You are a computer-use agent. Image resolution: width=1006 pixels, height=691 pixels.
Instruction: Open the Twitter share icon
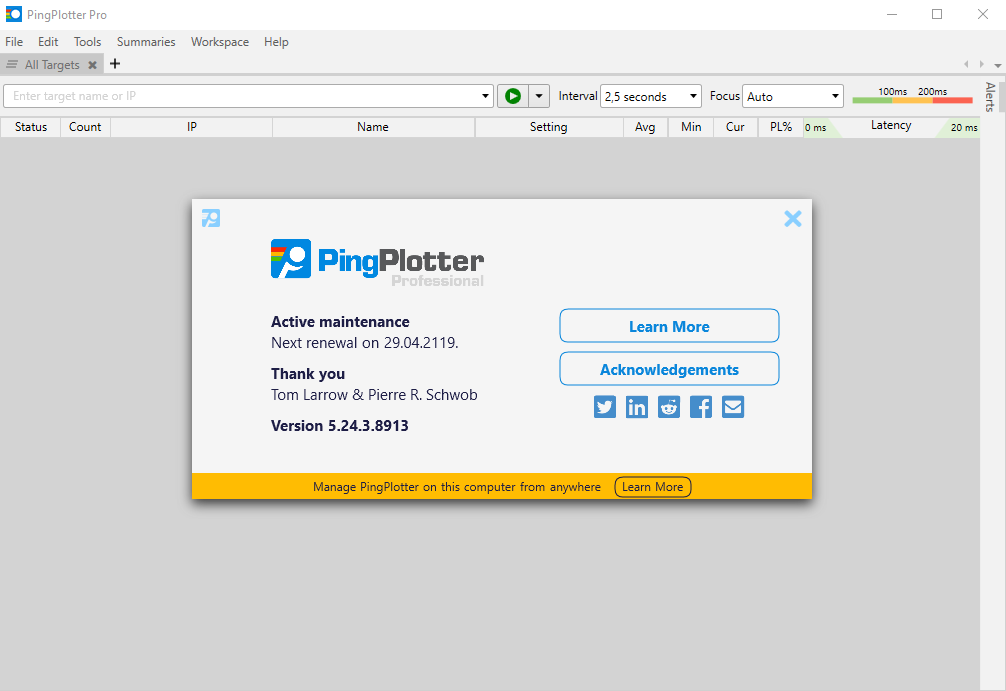pyautogui.click(x=604, y=407)
